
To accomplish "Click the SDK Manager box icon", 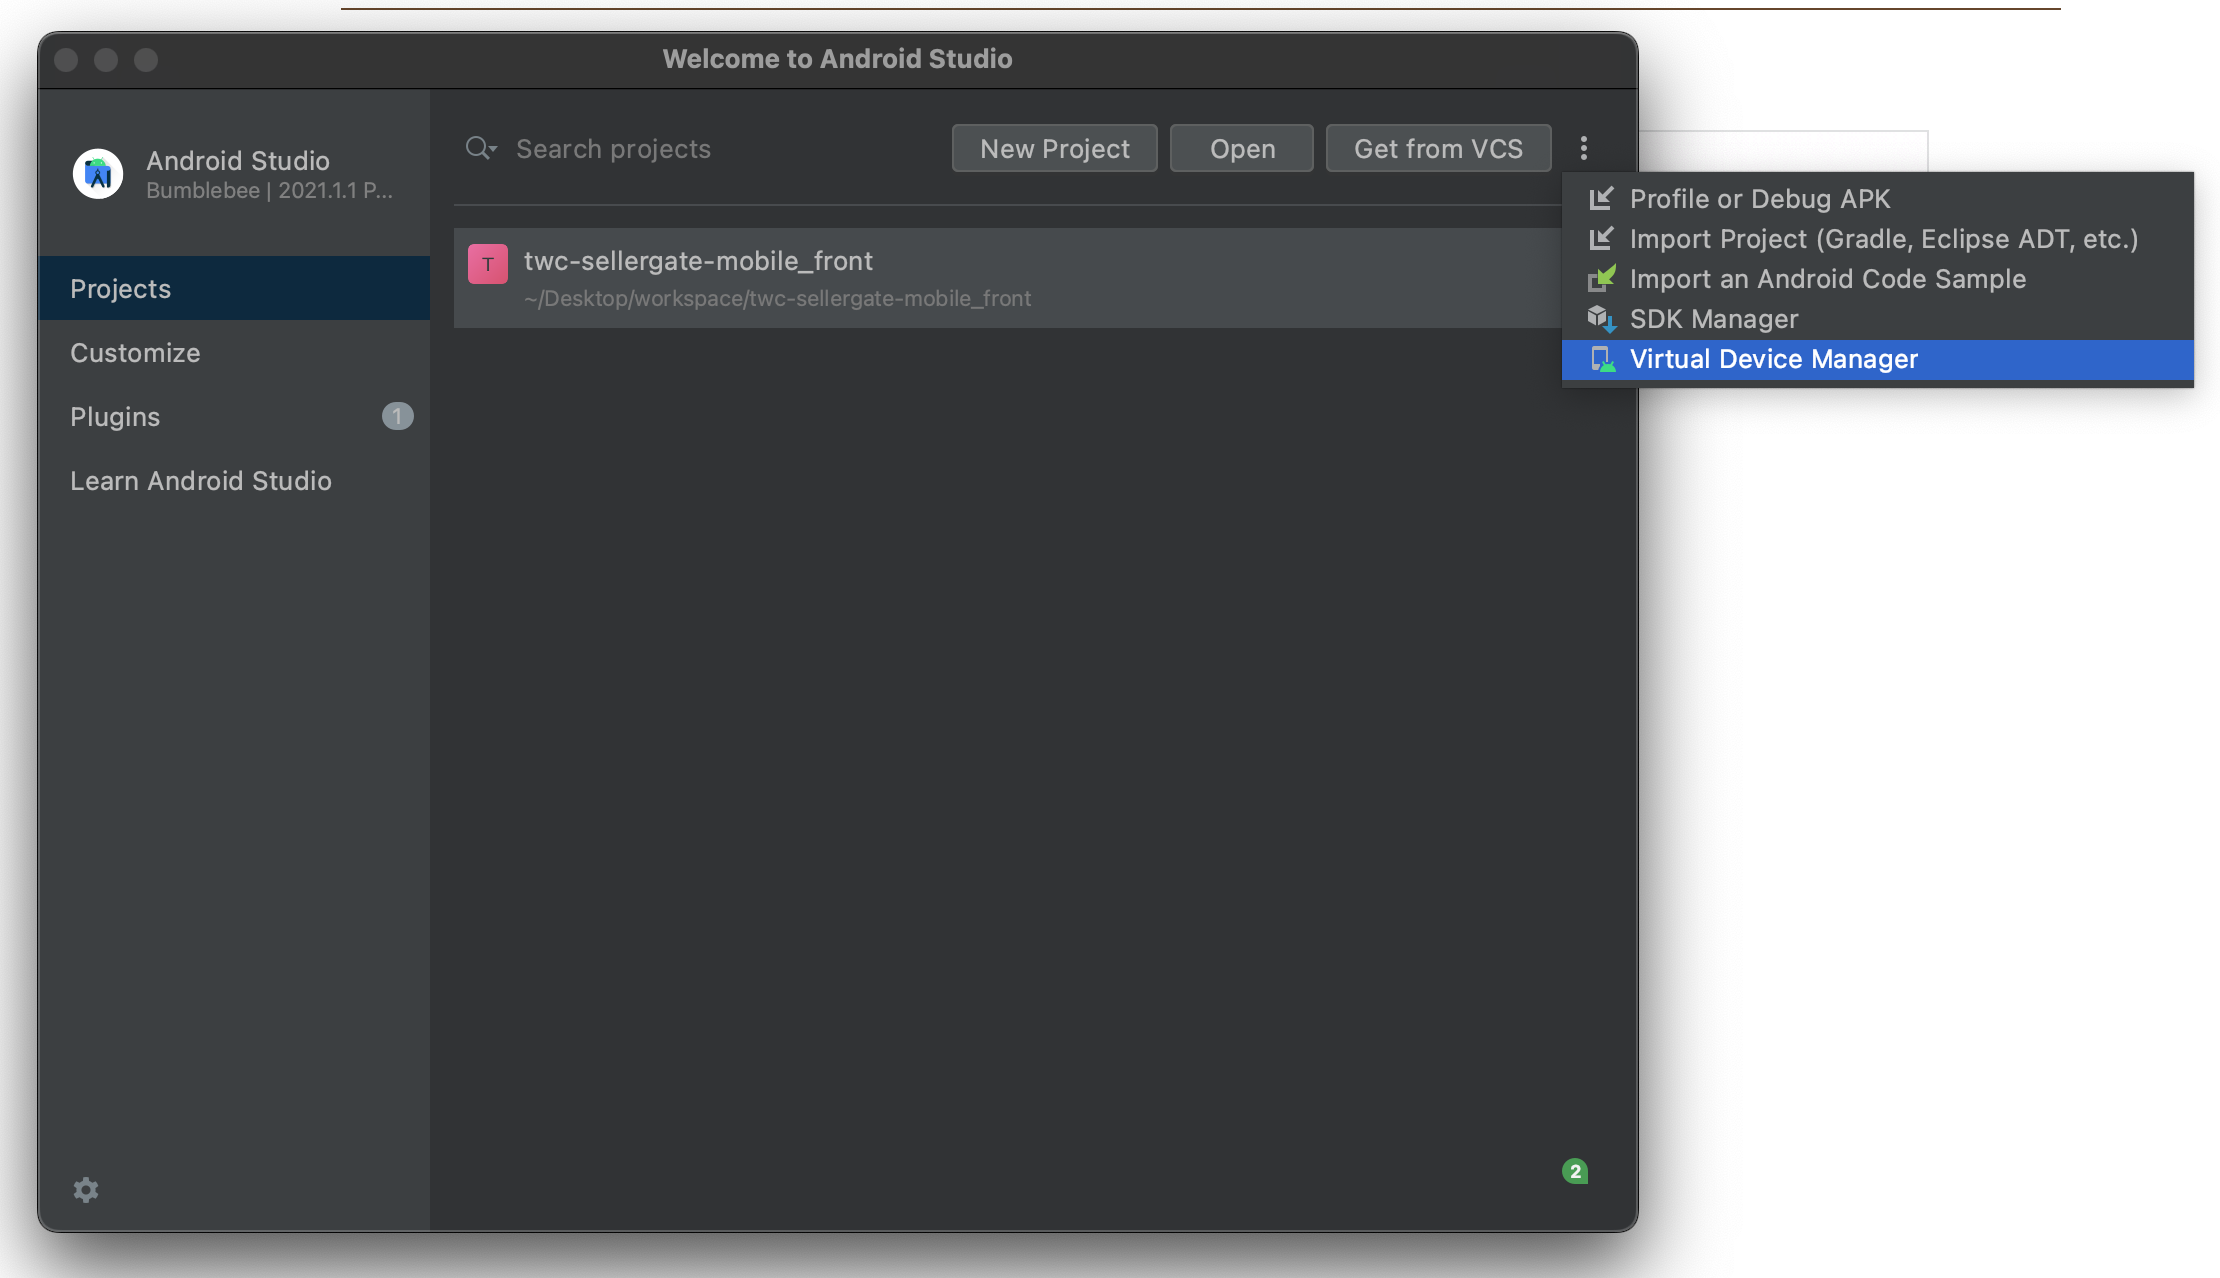I will (x=1601, y=319).
